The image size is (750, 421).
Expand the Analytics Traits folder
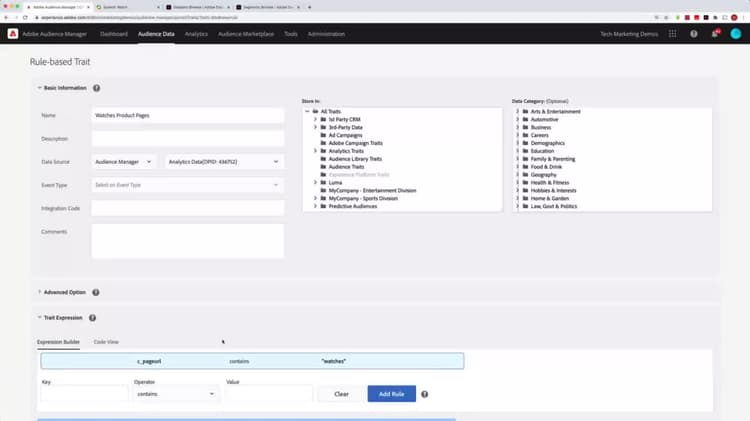click(315, 151)
